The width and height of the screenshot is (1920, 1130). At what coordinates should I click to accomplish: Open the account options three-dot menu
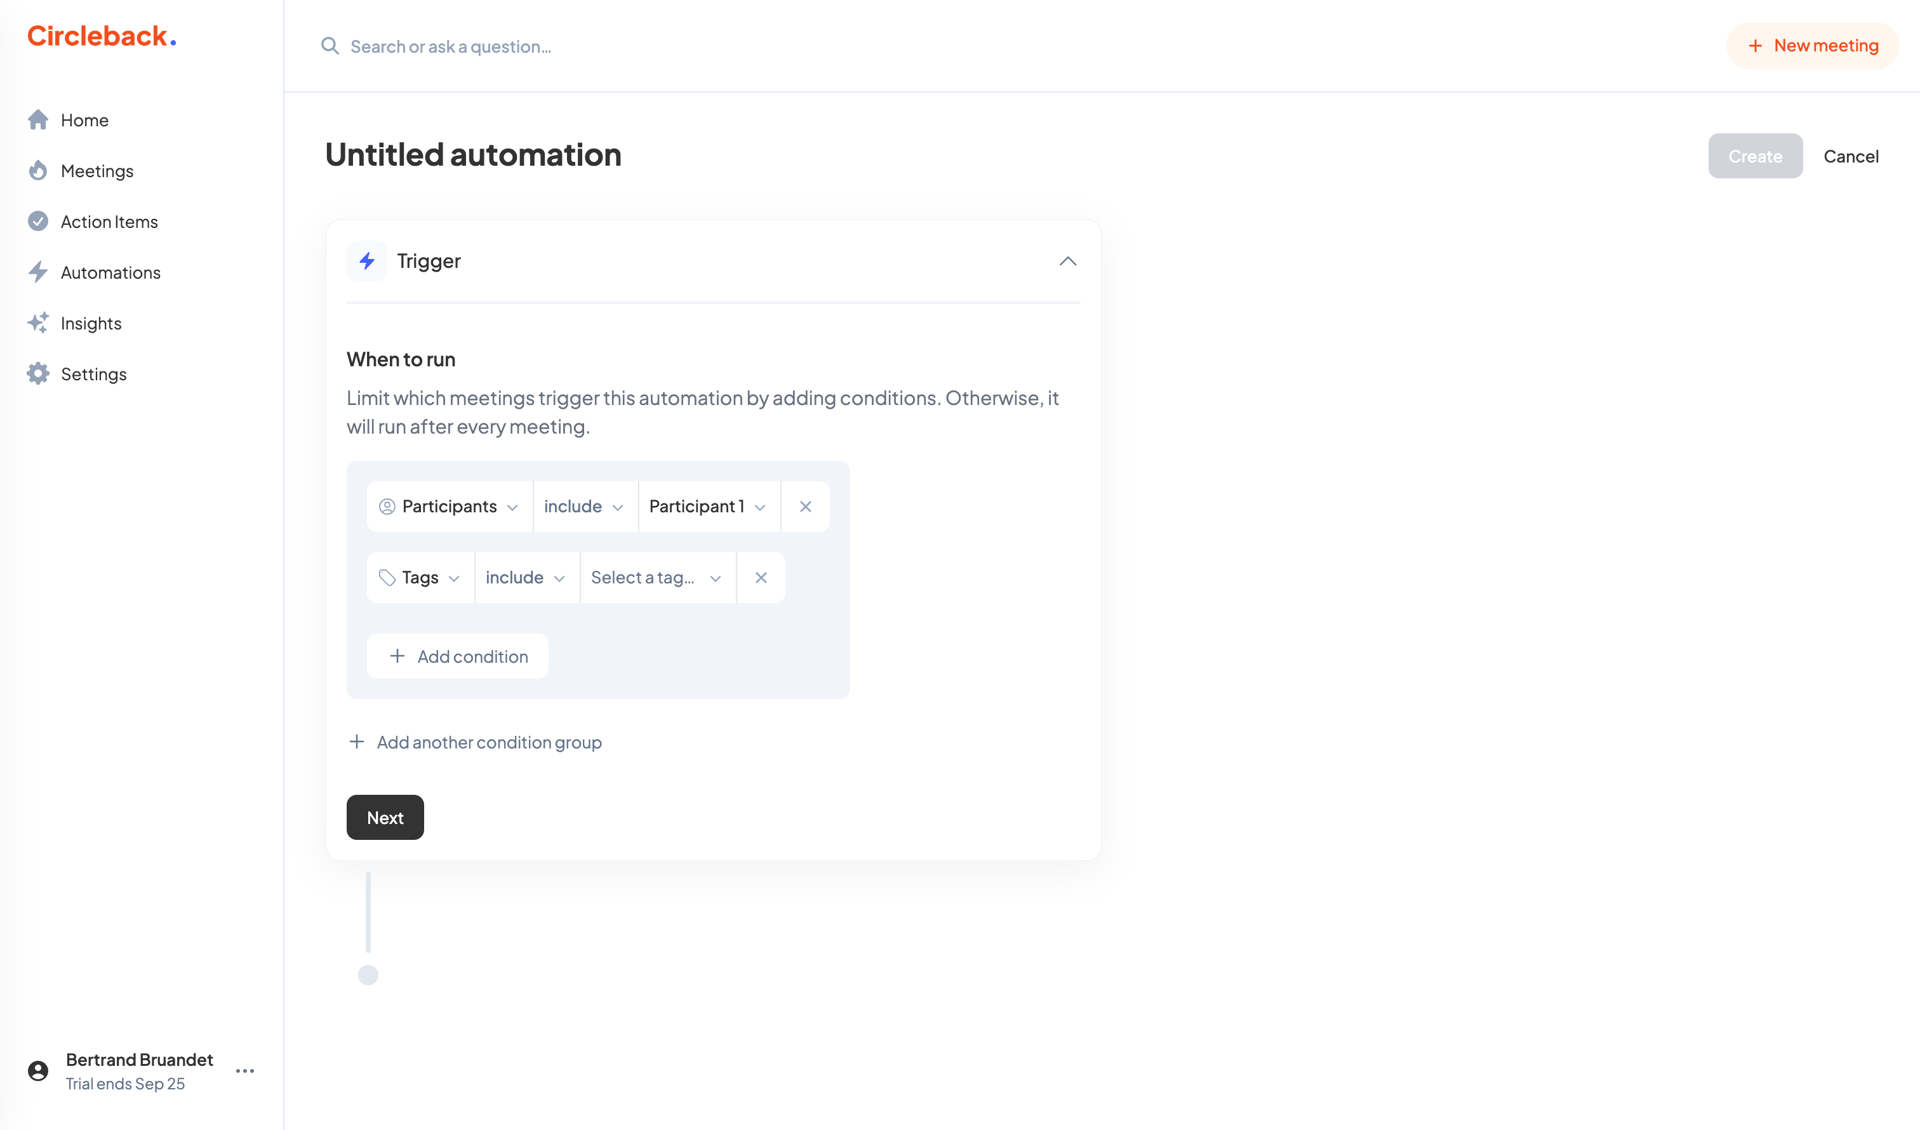[245, 1070]
